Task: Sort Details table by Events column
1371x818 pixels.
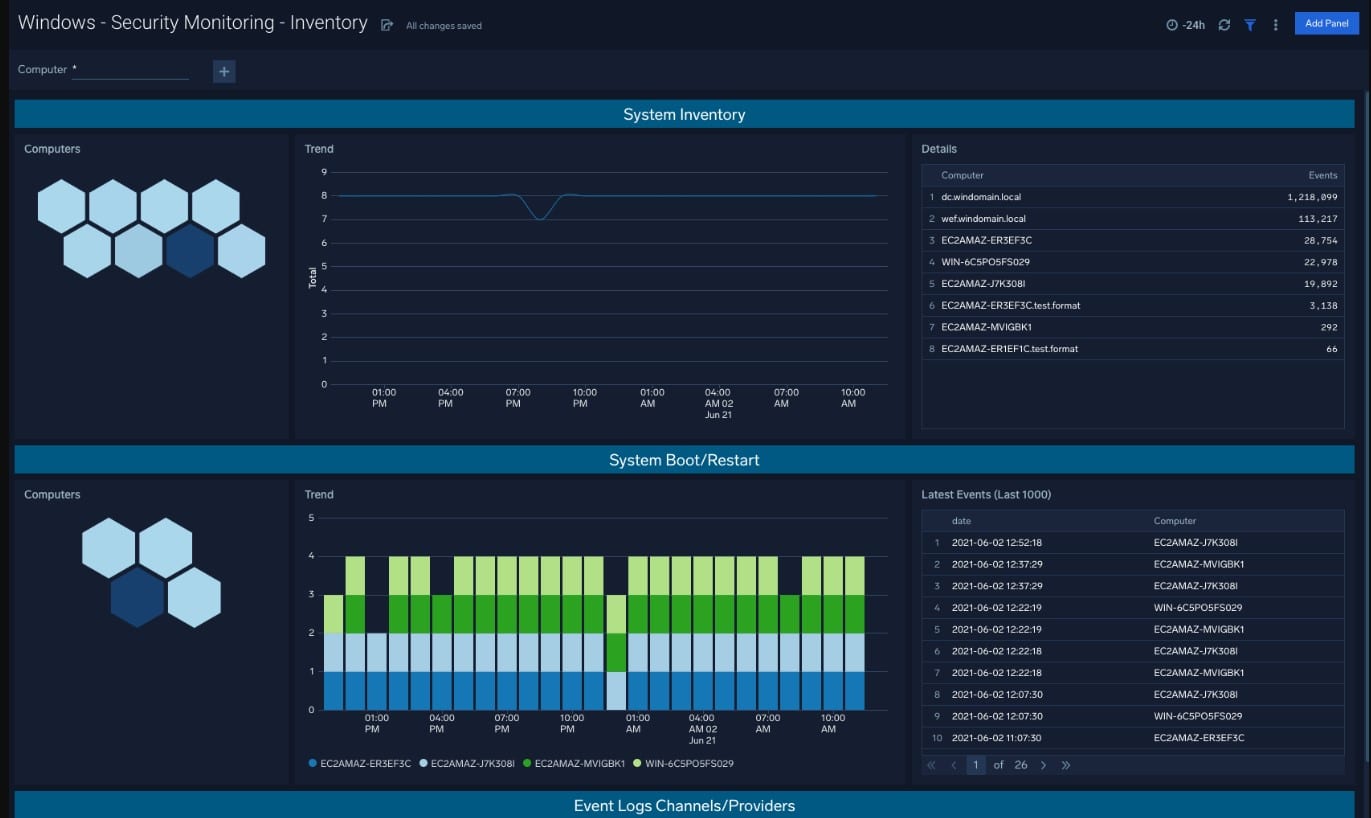Action: [1322, 175]
